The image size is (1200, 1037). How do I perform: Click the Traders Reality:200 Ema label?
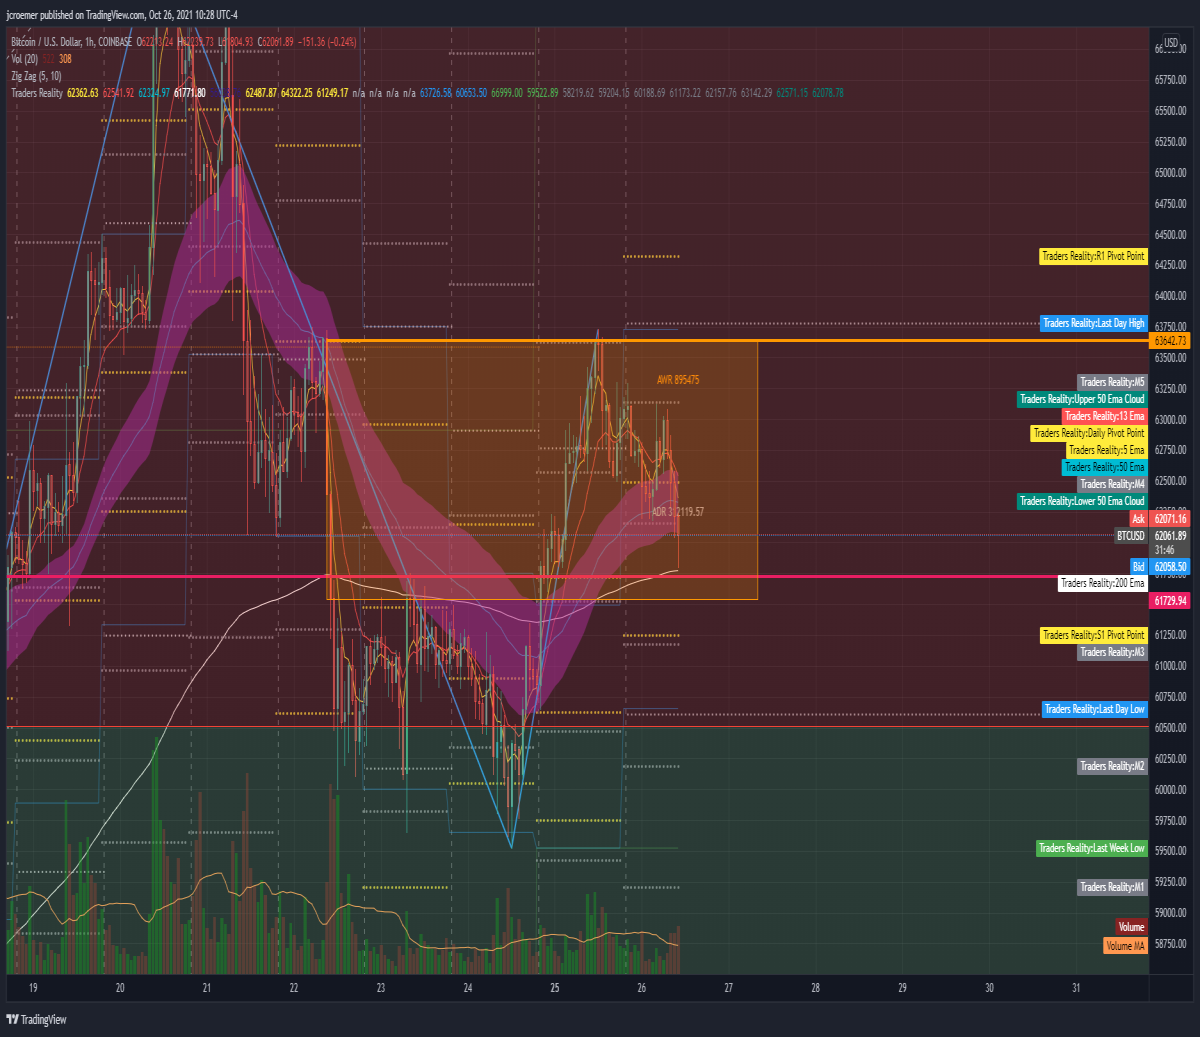tap(1102, 583)
